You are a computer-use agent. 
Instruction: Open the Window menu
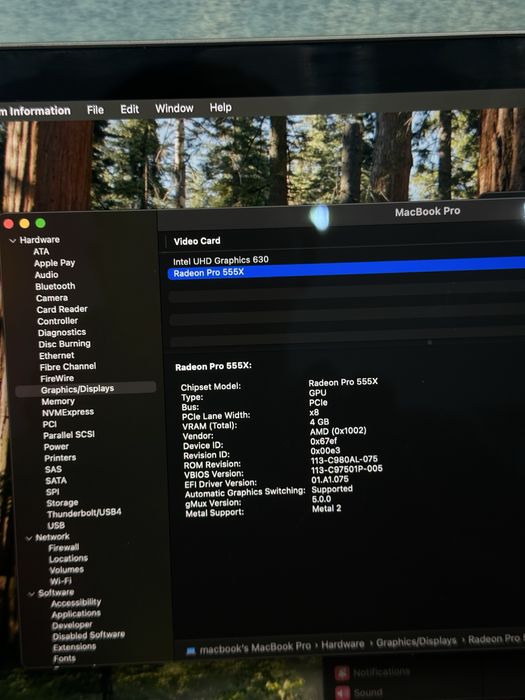point(174,108)
